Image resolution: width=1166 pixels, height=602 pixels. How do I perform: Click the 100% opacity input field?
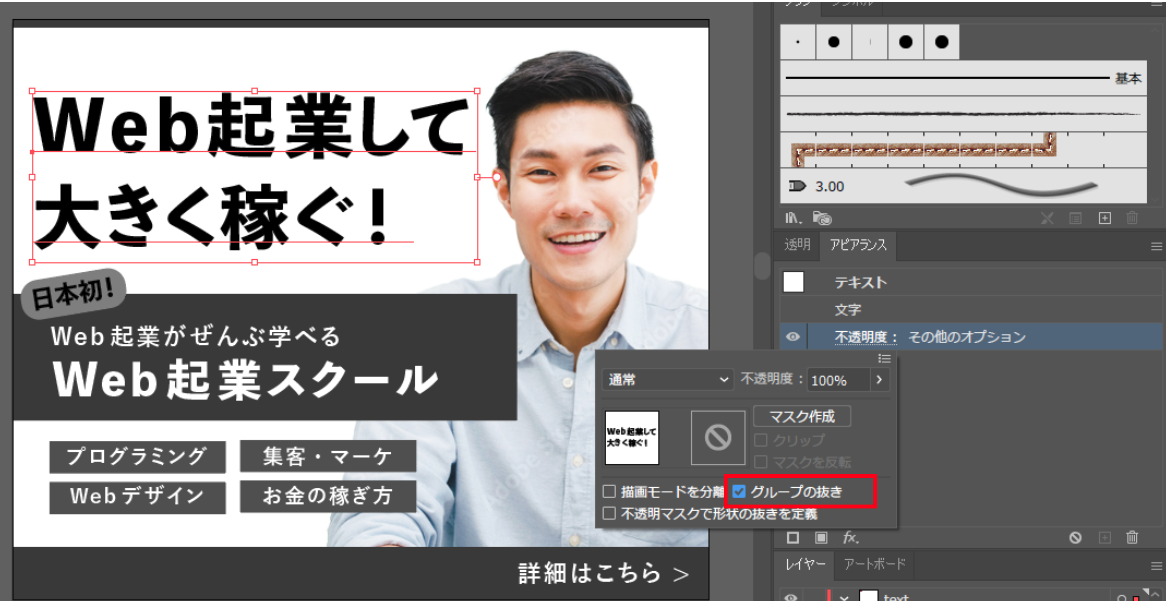click(x=838, y=380)
